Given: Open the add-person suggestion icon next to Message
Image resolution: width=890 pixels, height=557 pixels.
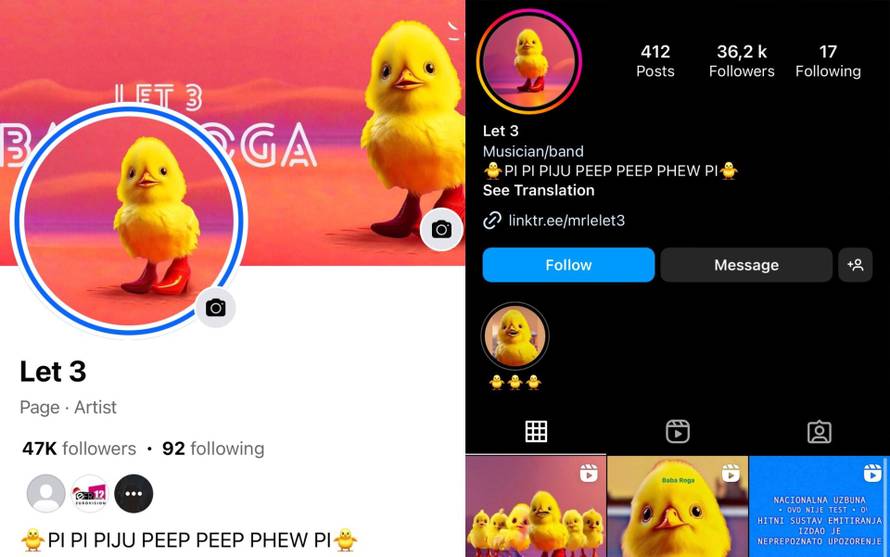Looking at the screenshot, I should click(x=855, y=265).
